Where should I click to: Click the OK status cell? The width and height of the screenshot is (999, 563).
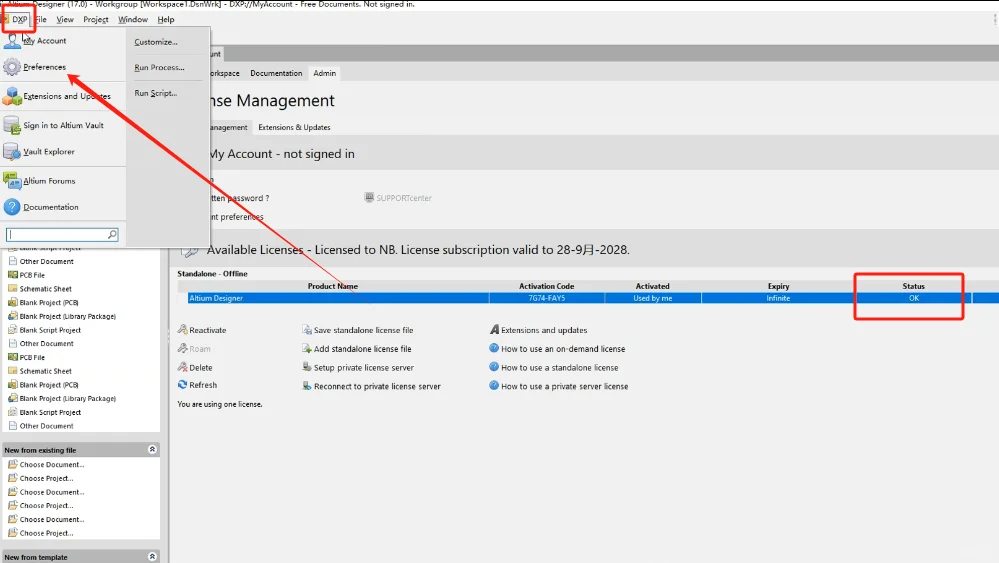pyautogui.click(x=914, y=298)
